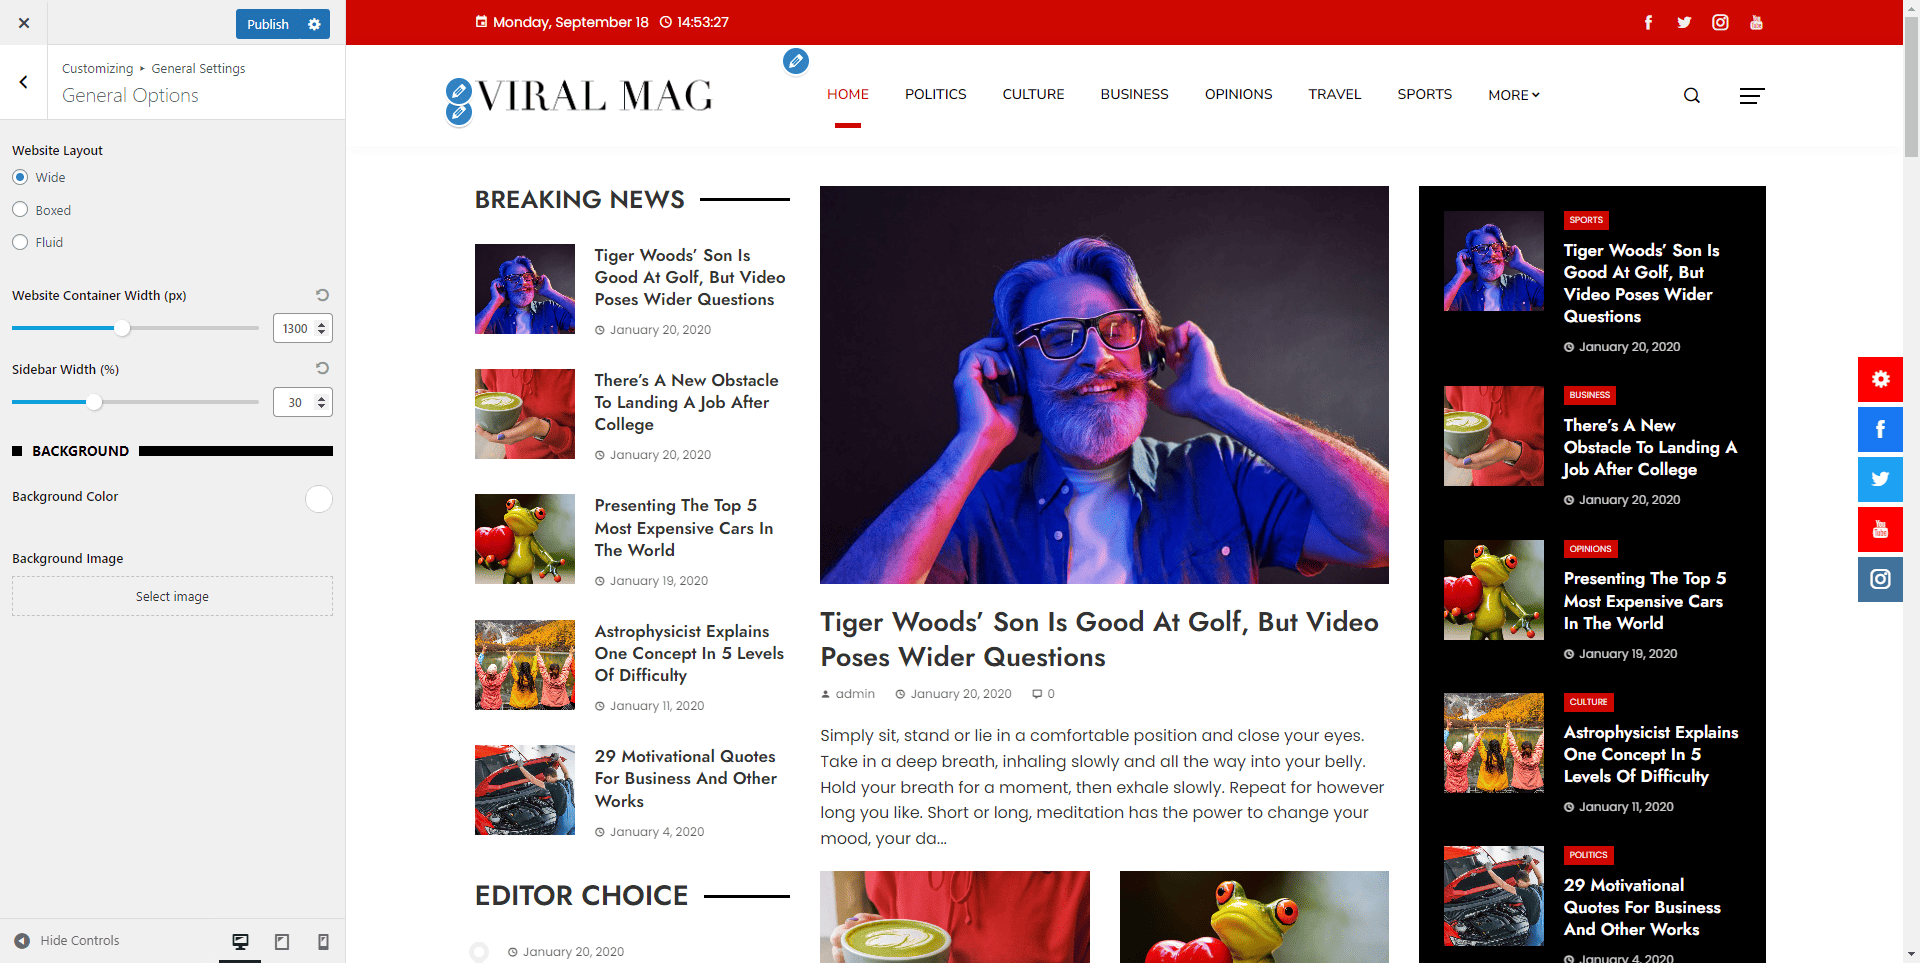This screenshot has width=1920, height=963.
Task: Switch to mobile preview mode
Action: [x=323, y=941]
